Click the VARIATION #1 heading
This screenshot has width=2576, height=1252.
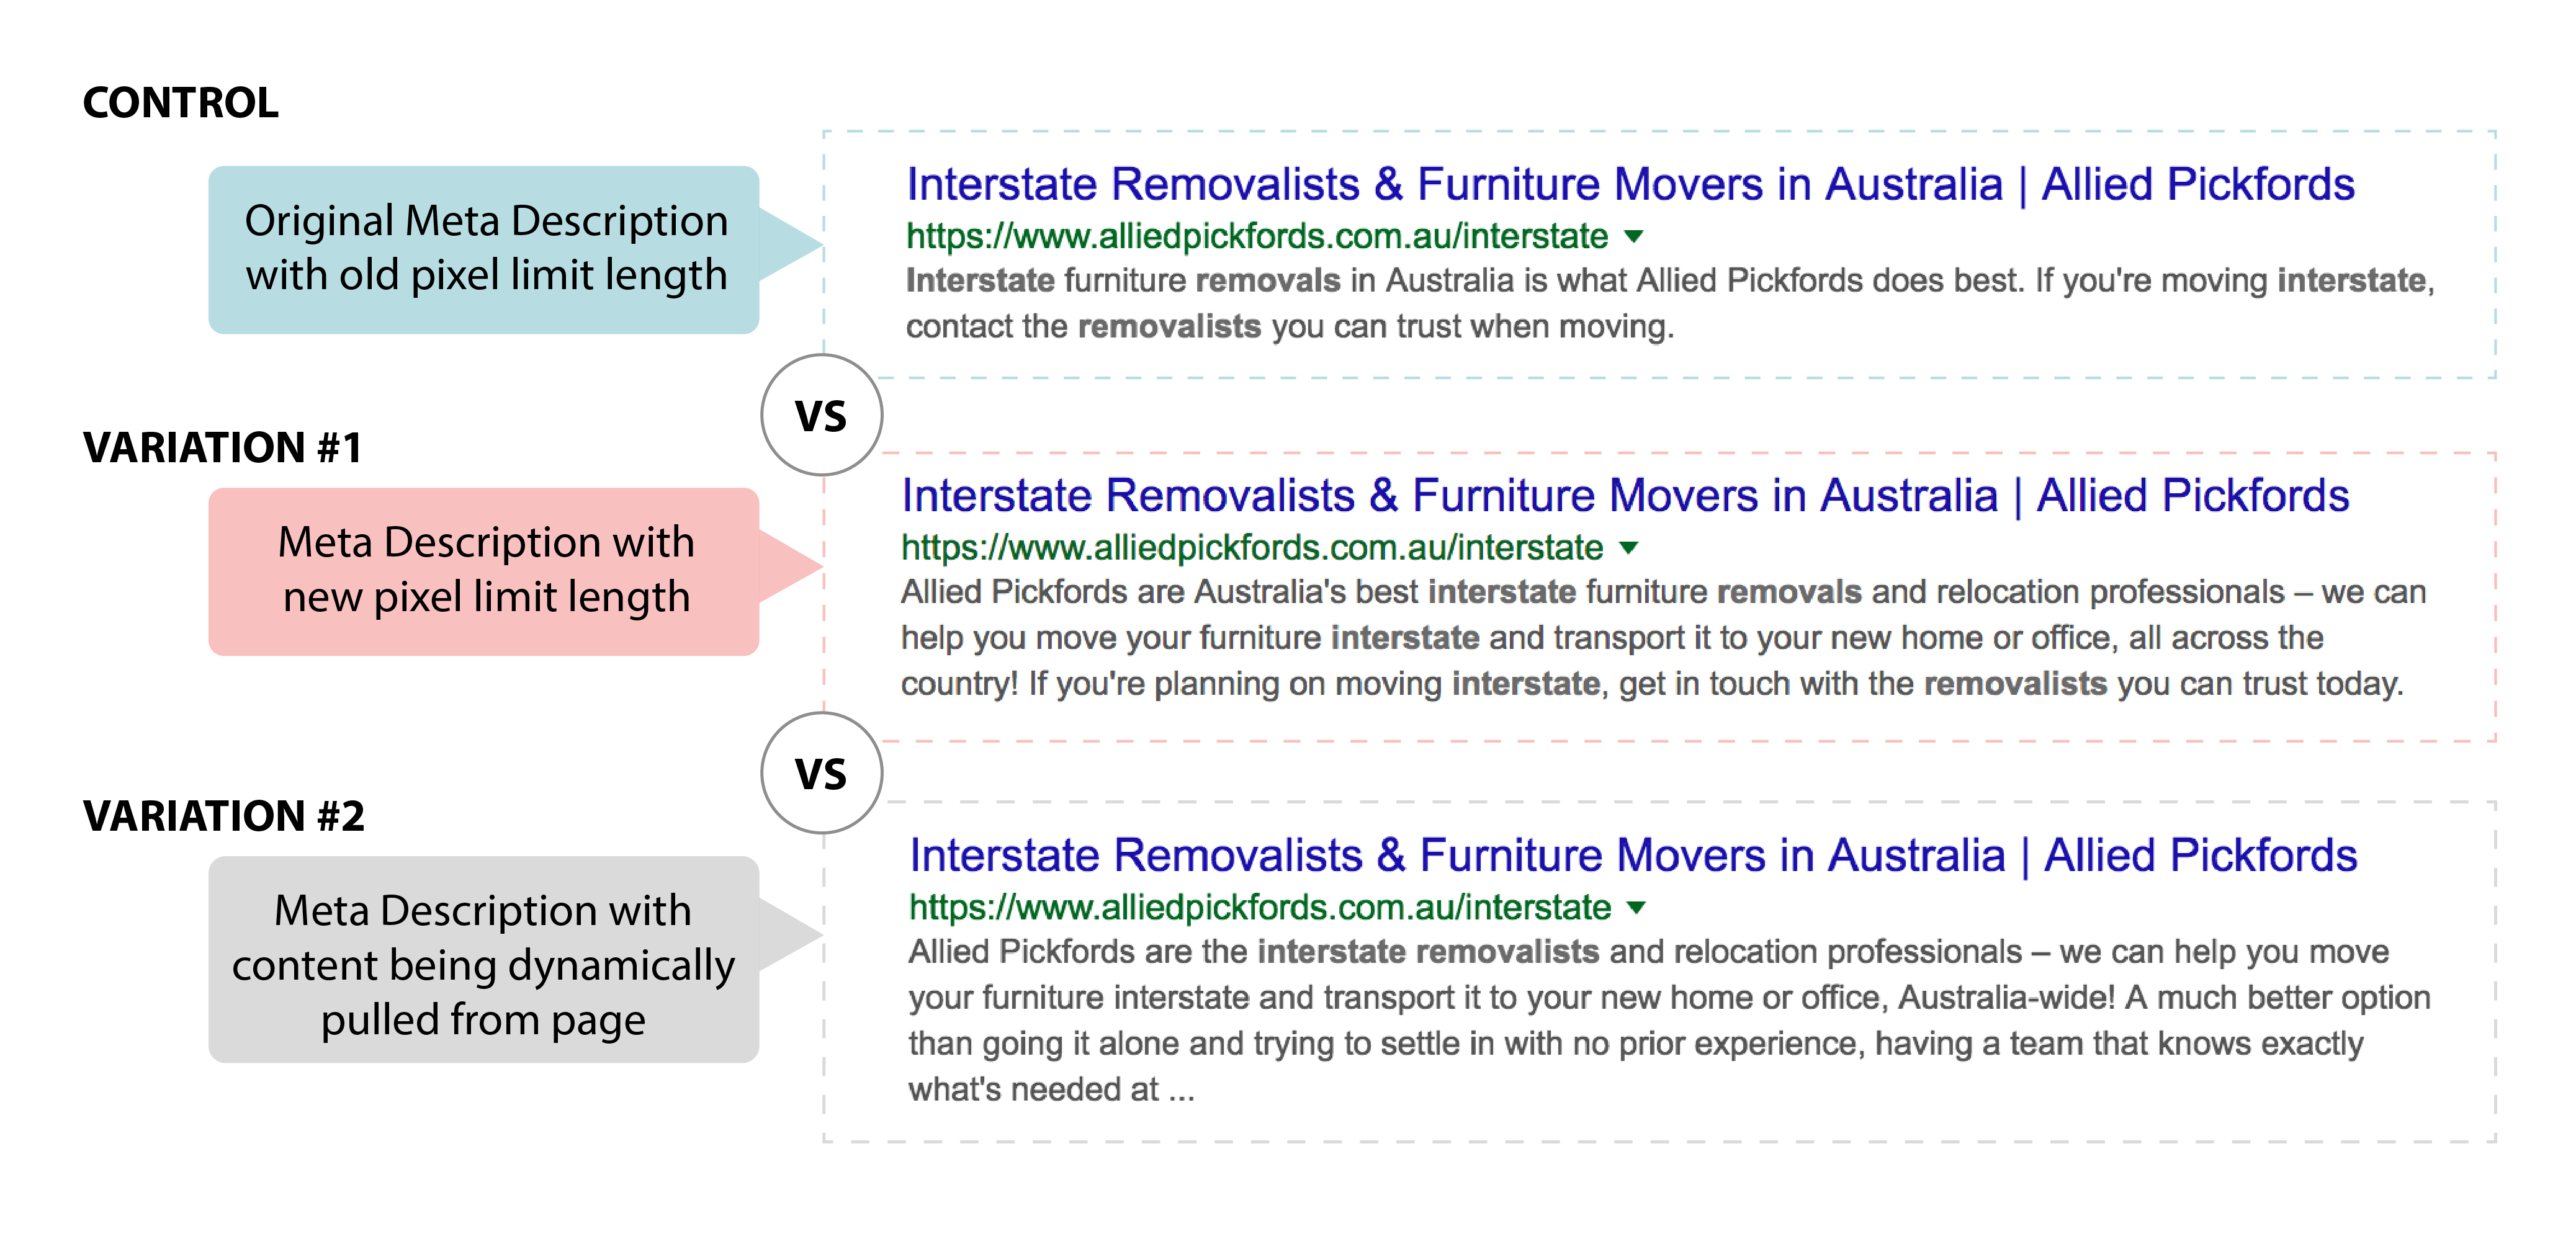pyautogui.click(x=222, y=447)
